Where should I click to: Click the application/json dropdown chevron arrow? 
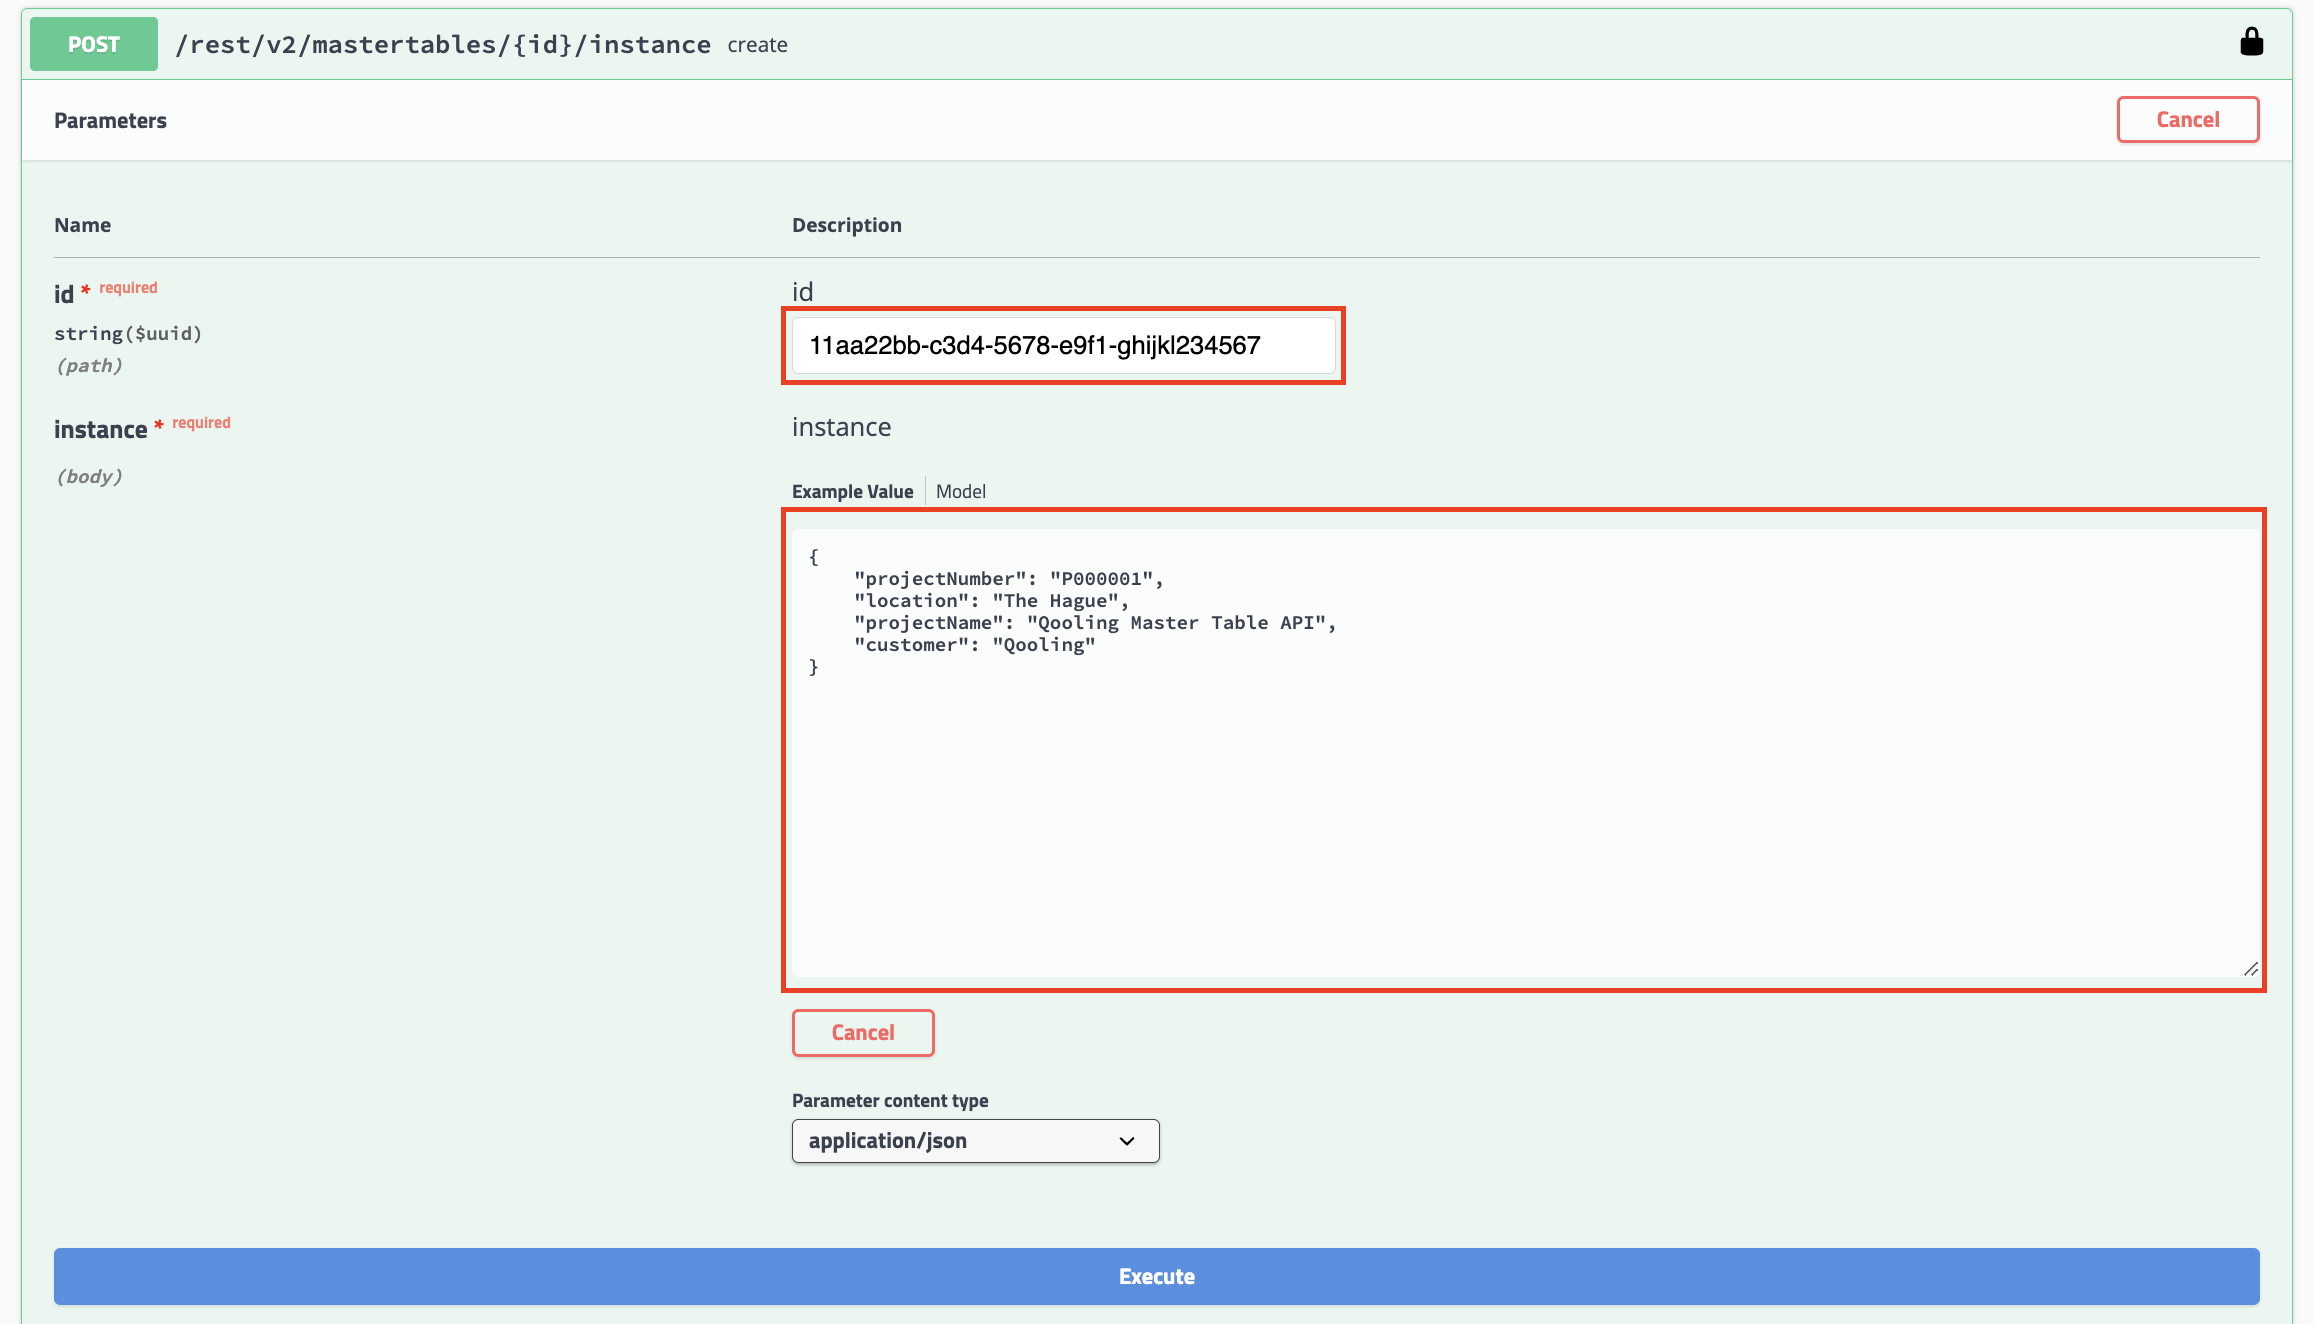(x=1127, y=1141)
